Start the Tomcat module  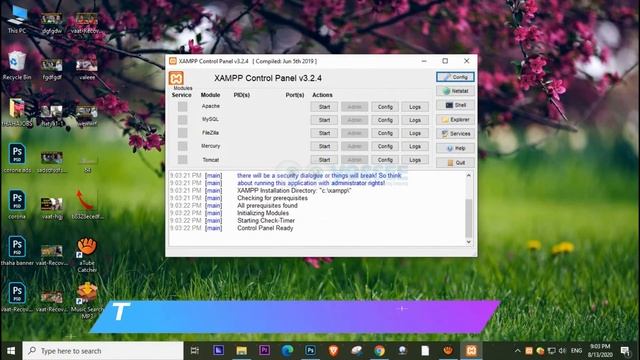(324, 160)
